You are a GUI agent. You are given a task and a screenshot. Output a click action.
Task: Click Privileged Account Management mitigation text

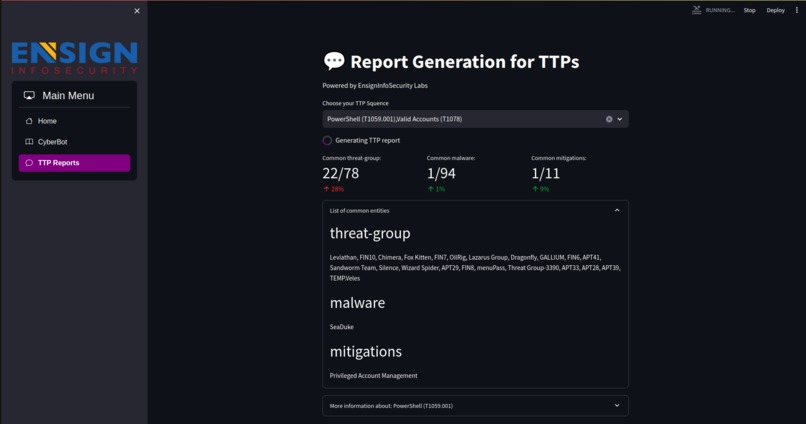click(x=373, y=376)
